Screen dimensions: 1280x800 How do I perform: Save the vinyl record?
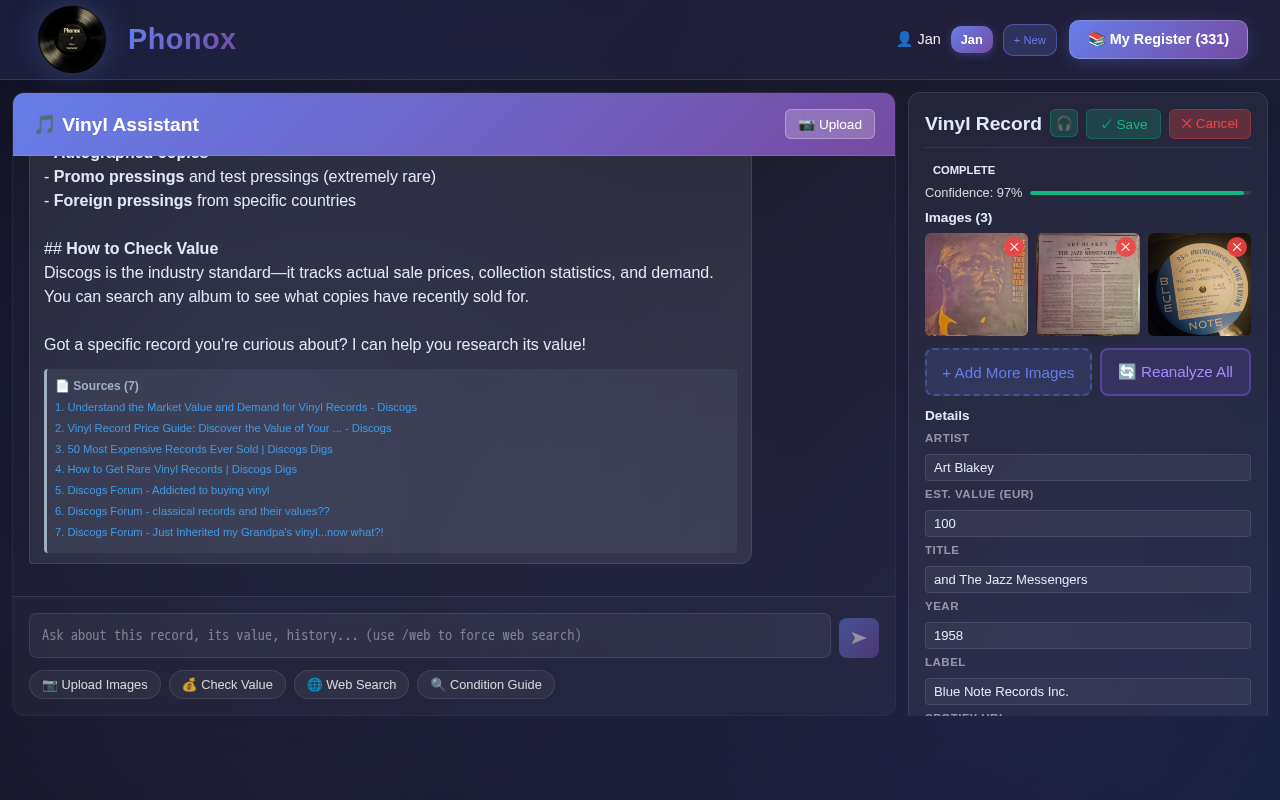click(1123, 124)
